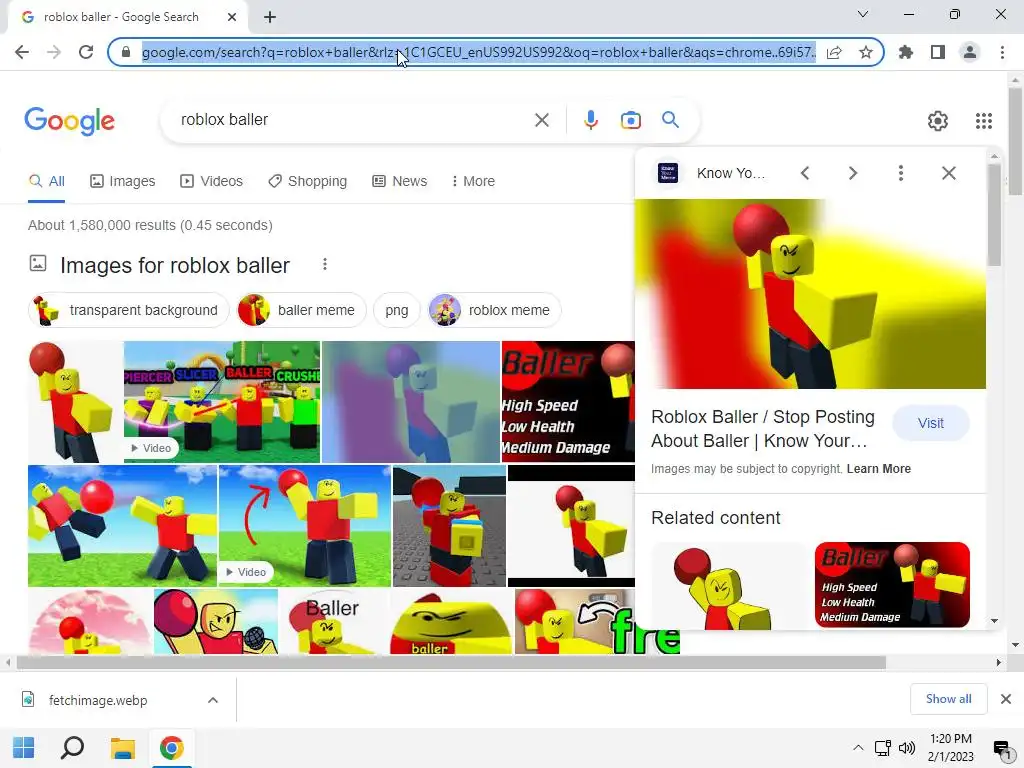Screen dimensions: 1024x768
Task: Submit search with magnifier icon
Action: coord(670,120)
